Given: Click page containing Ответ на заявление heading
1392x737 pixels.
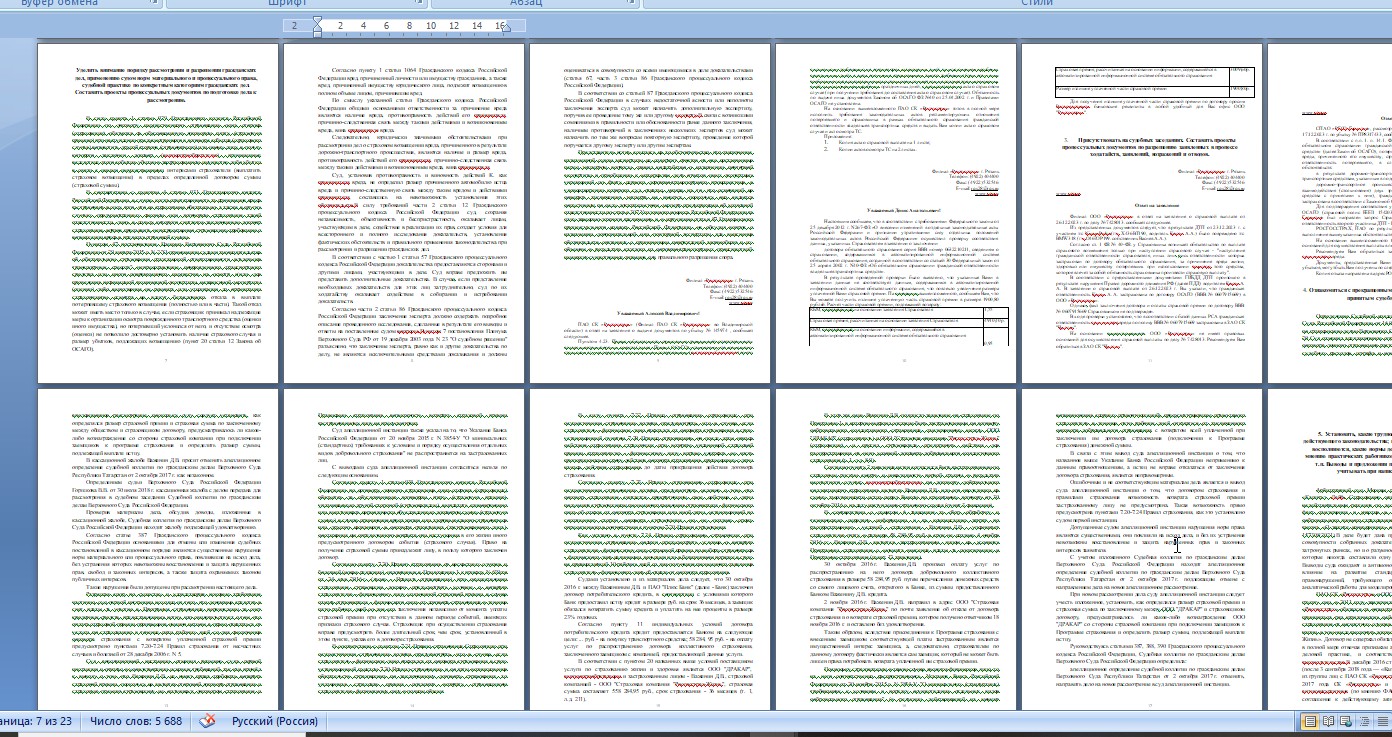Looking at the screenshot, I should 1139,213.
